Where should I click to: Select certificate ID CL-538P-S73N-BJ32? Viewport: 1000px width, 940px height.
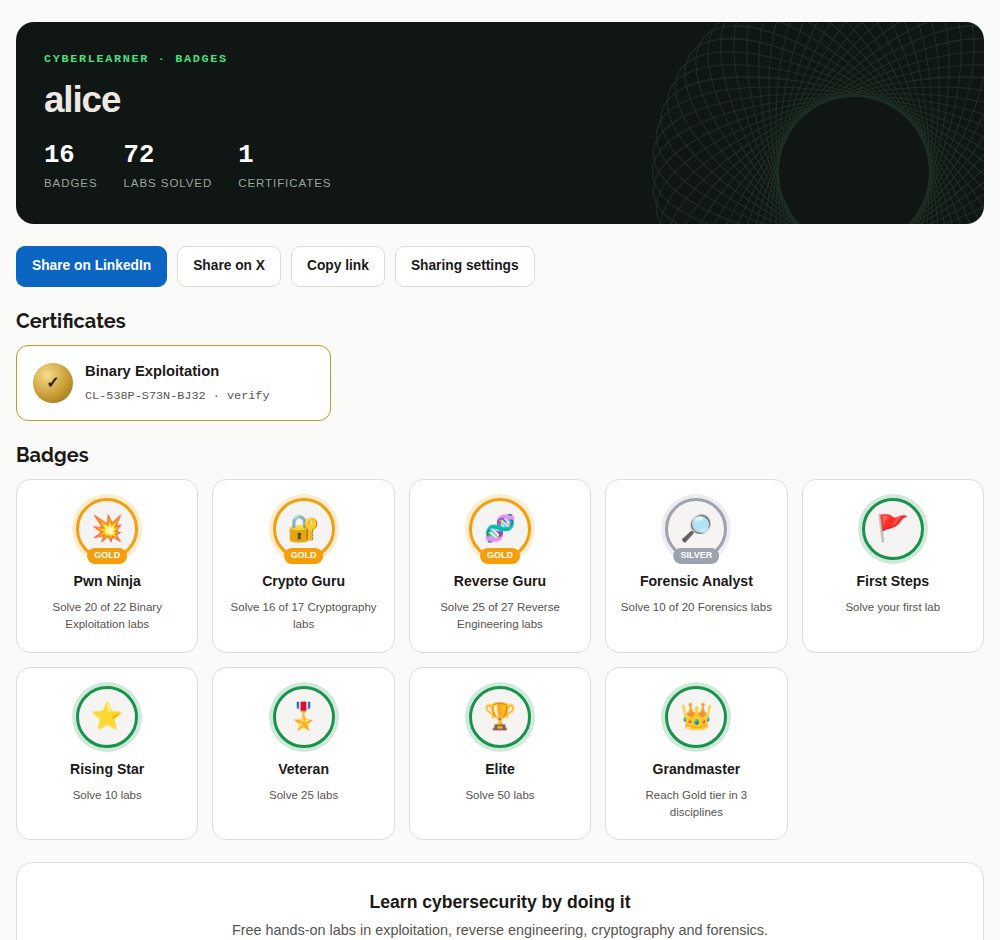(145, 395)
